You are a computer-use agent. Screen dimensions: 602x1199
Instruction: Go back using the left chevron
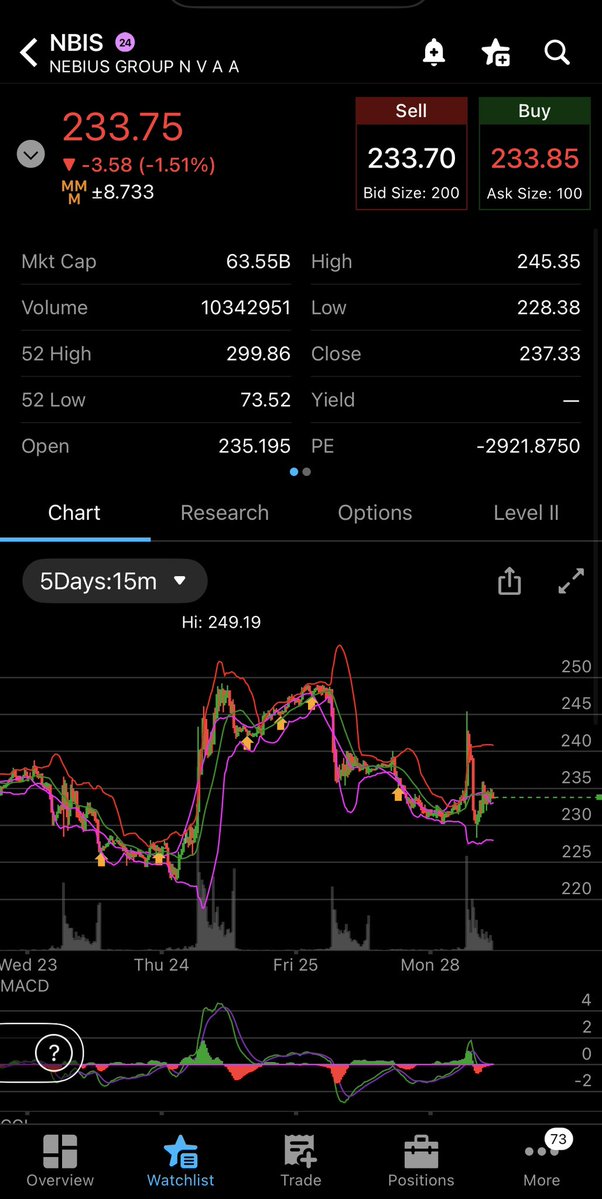(28, 53)
